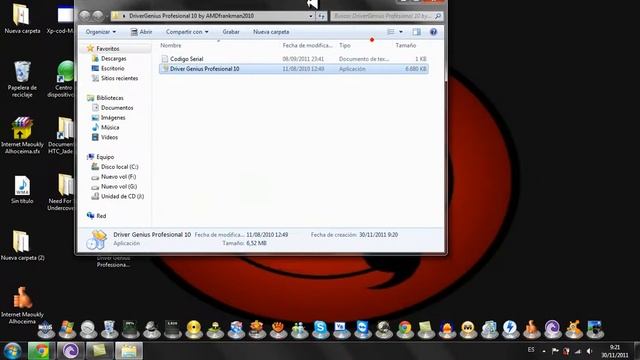
Task: Open Action Center flag tray icon
Action: click(x=555, y=351)
